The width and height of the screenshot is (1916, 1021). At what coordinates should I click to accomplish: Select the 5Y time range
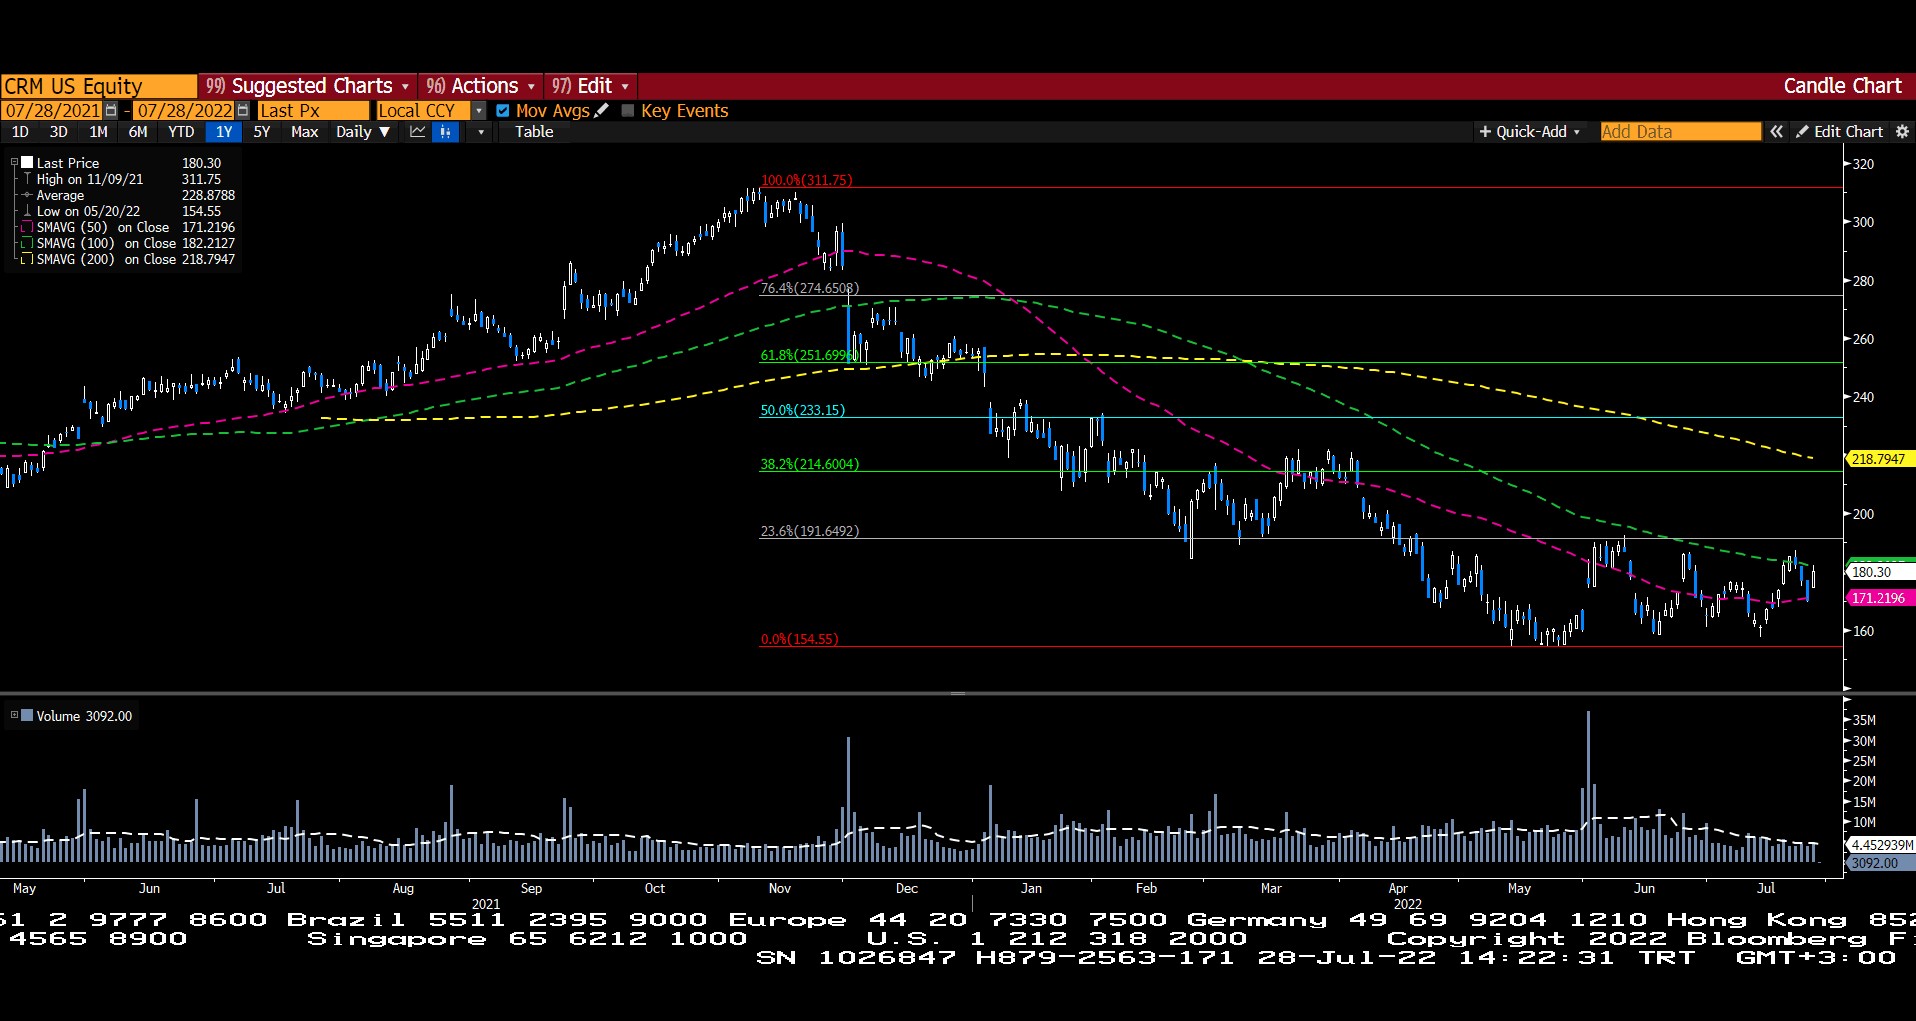pos(262,132)
